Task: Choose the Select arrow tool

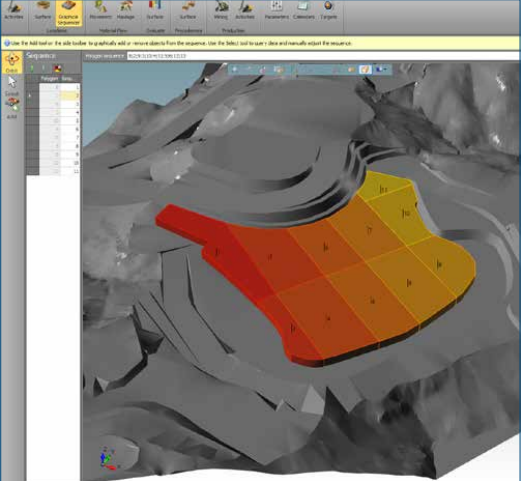Action: coord(12,86)
